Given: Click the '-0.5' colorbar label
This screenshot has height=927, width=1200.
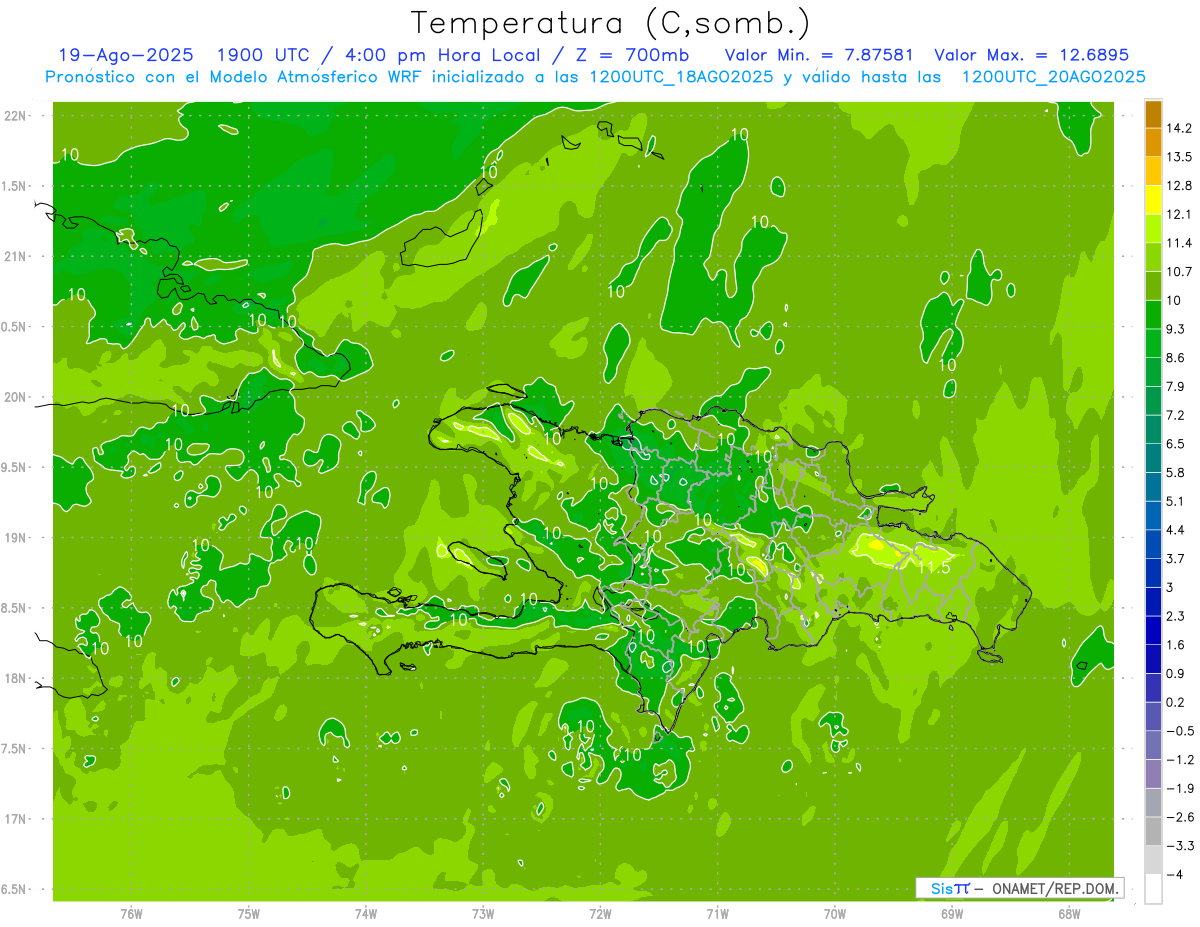Looking at the screenshot, I should pos(1179,731).
